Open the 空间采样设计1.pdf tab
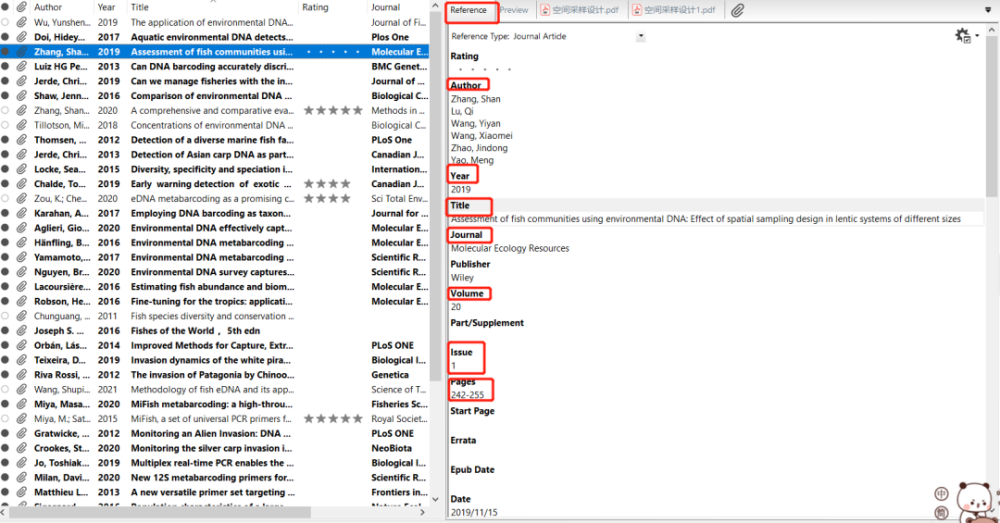 point(674,10)
